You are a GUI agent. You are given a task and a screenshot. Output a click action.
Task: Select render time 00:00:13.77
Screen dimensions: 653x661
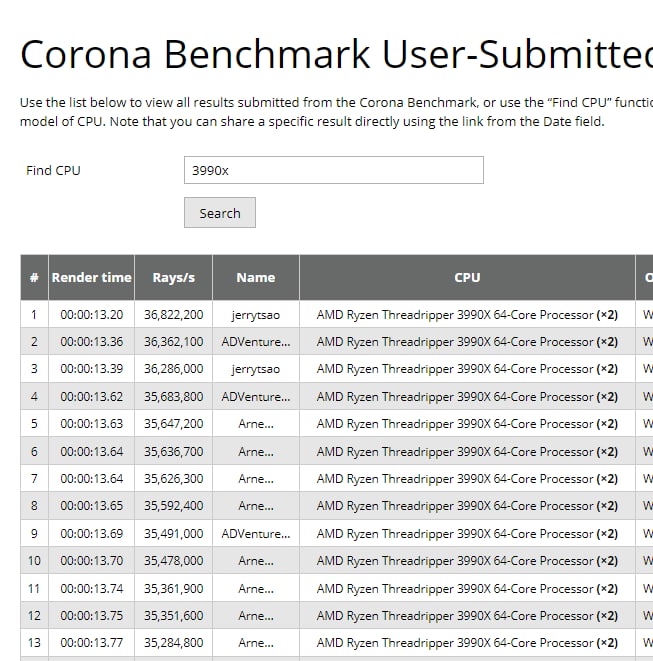(91, 642)
